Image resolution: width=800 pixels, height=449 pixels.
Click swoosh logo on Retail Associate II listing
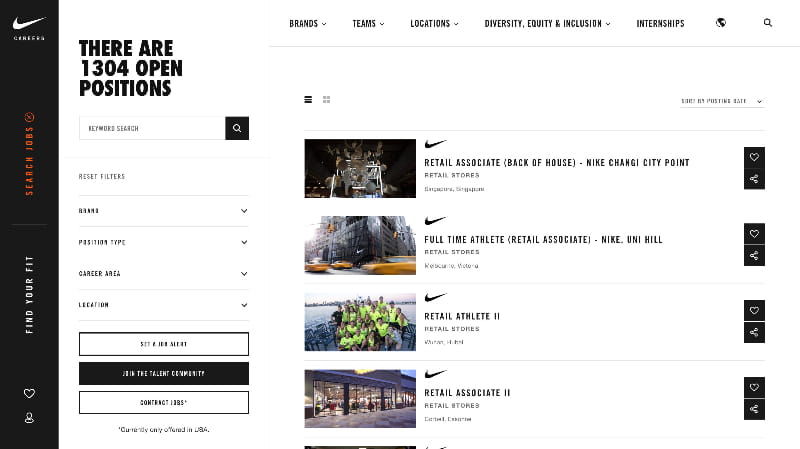435,374
